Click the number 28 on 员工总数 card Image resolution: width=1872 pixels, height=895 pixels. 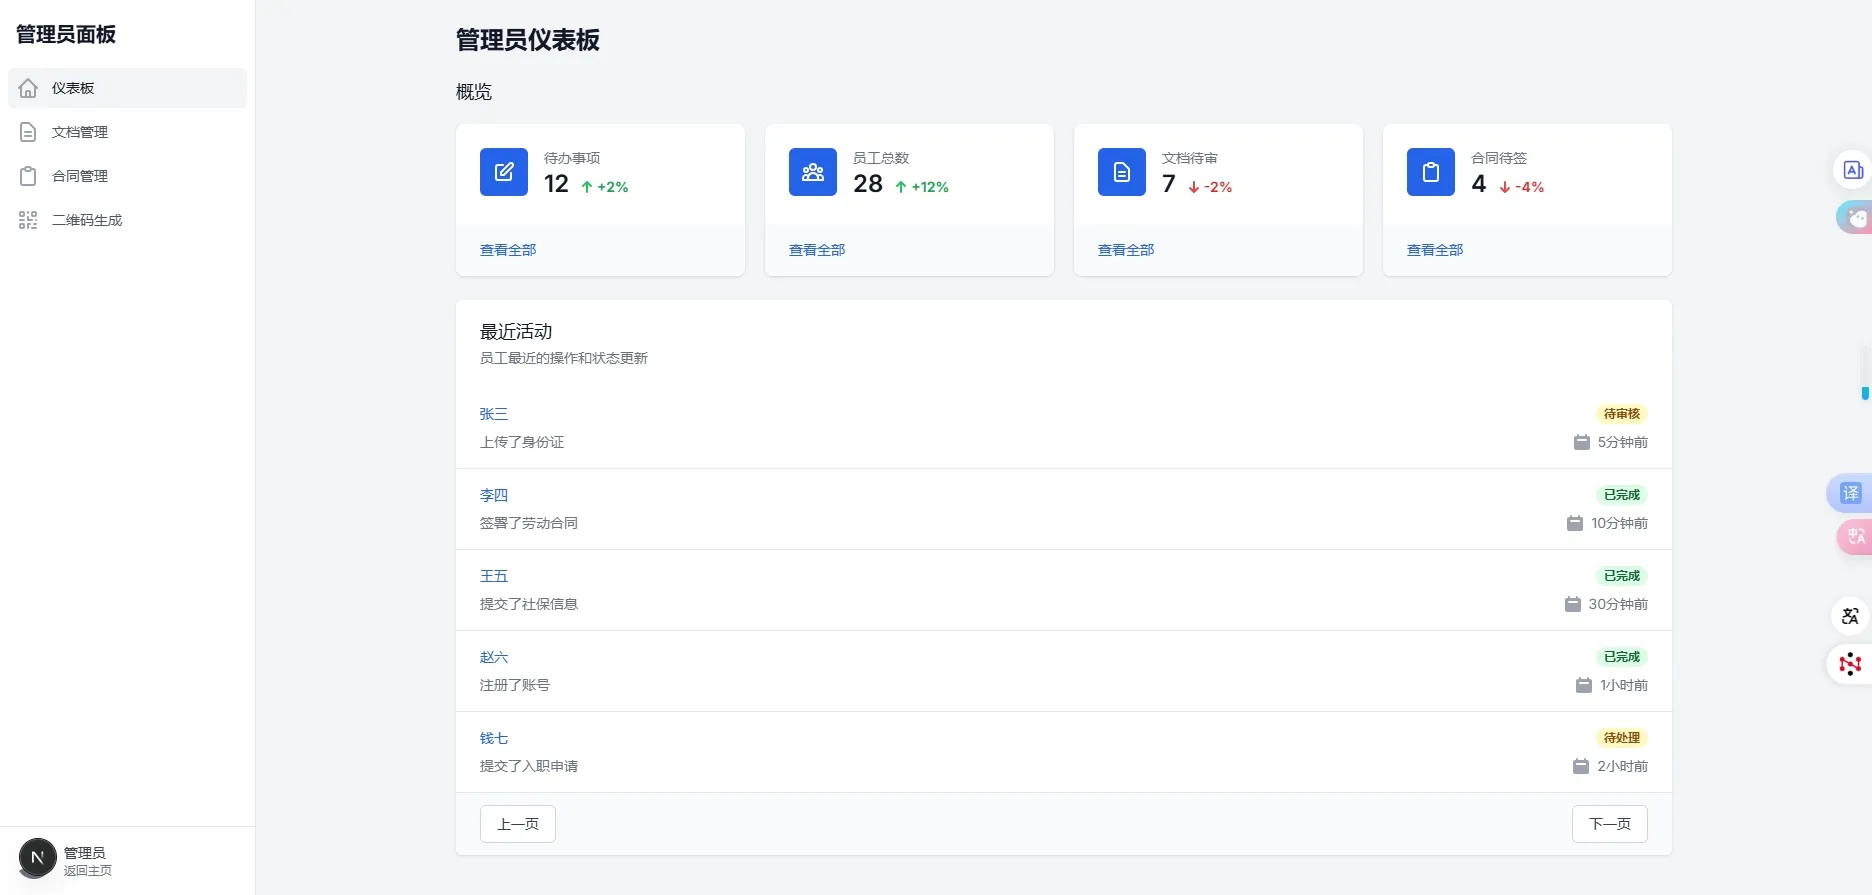[868, 184]
